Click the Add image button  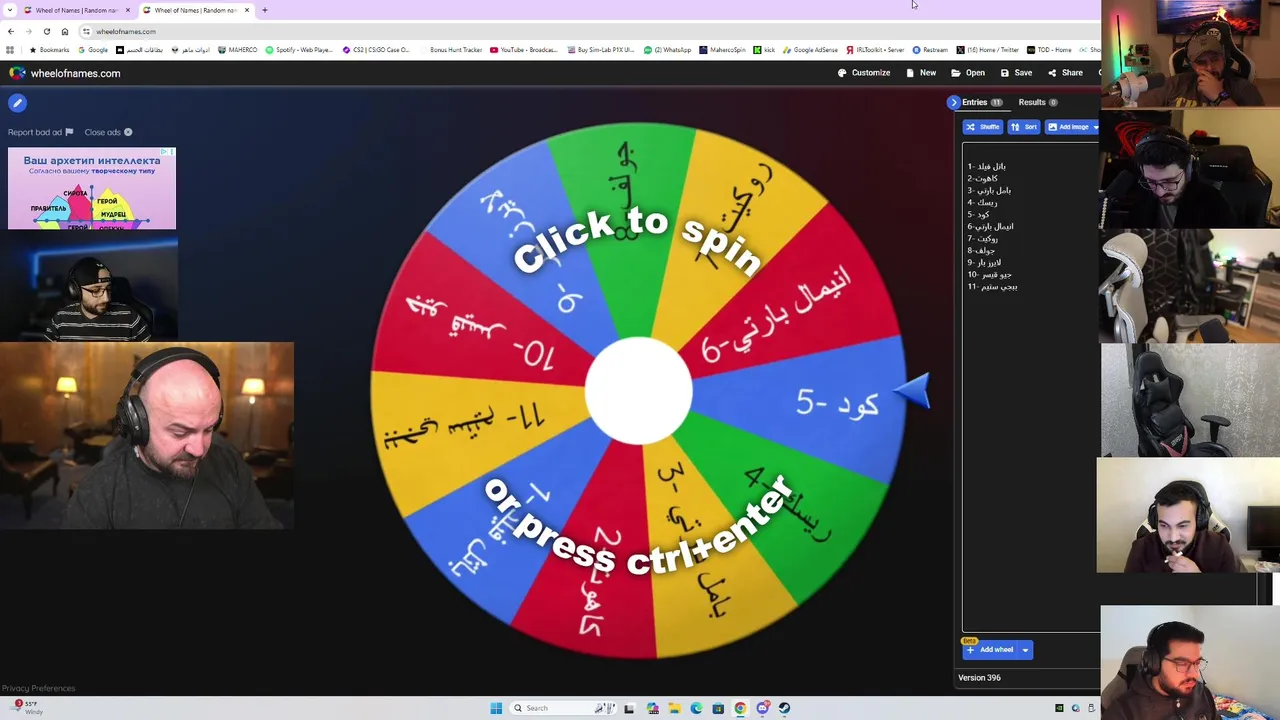(x=1067, y=127)
